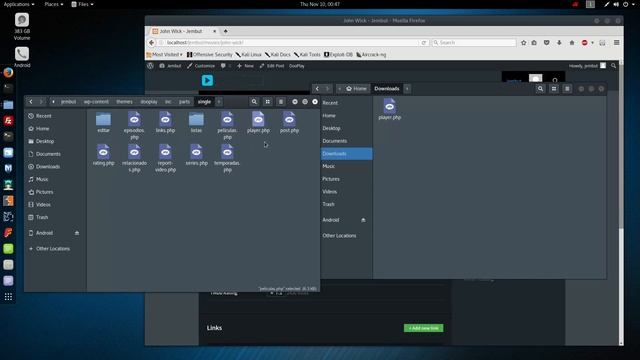The height and width of the screenshot is (360, 640).
Task: Go back in the Downloads window
Action: click(317, 89)
